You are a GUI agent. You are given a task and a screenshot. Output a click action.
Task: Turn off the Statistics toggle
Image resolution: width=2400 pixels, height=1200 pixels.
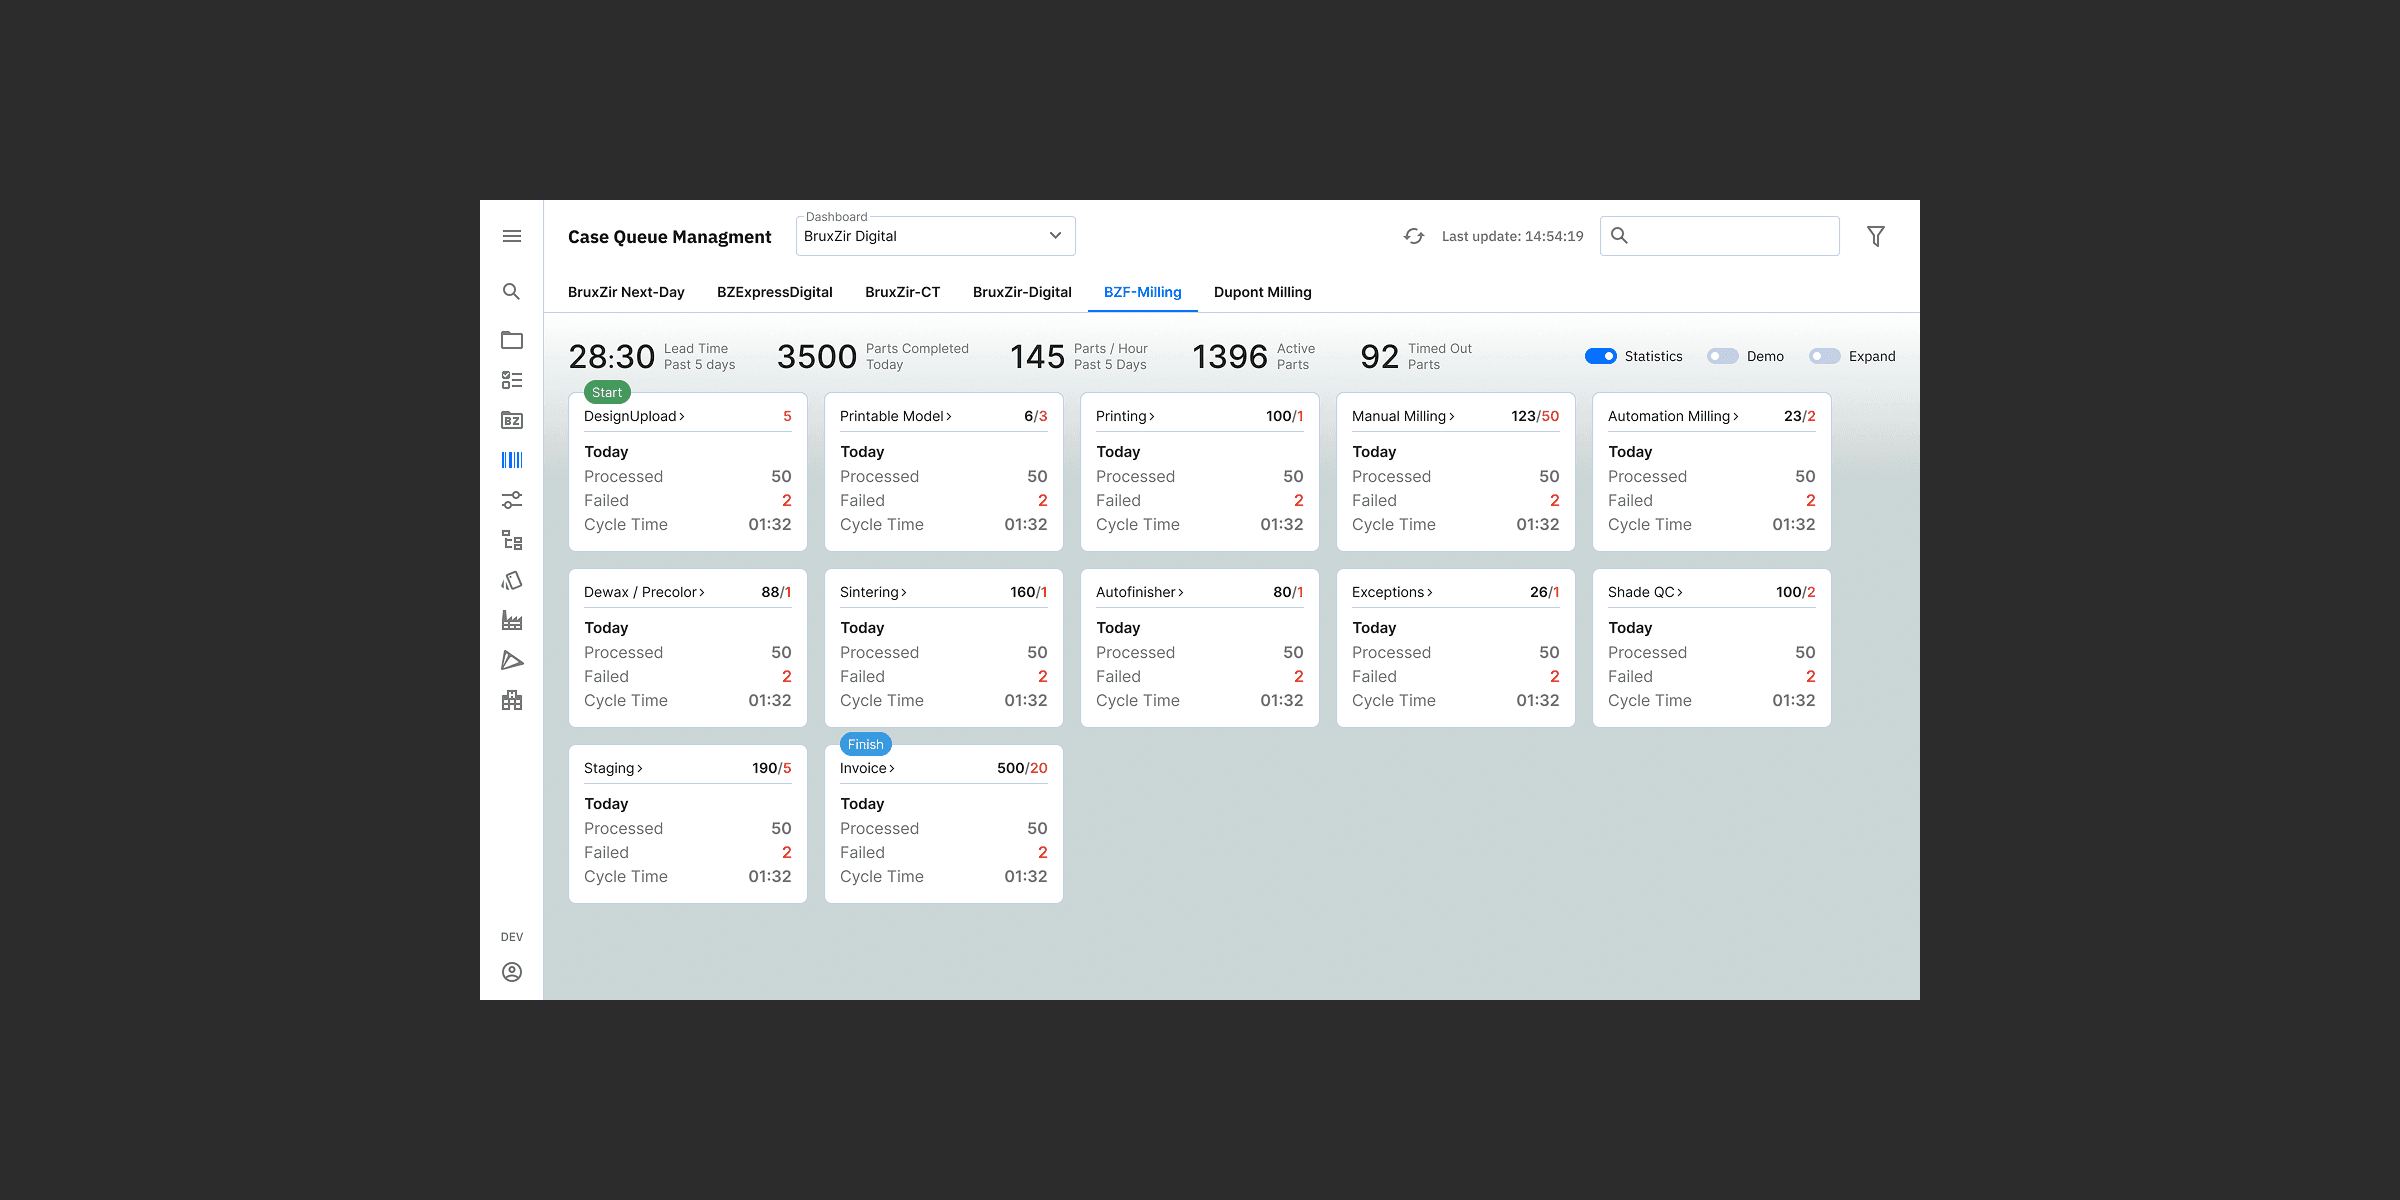1600,356
